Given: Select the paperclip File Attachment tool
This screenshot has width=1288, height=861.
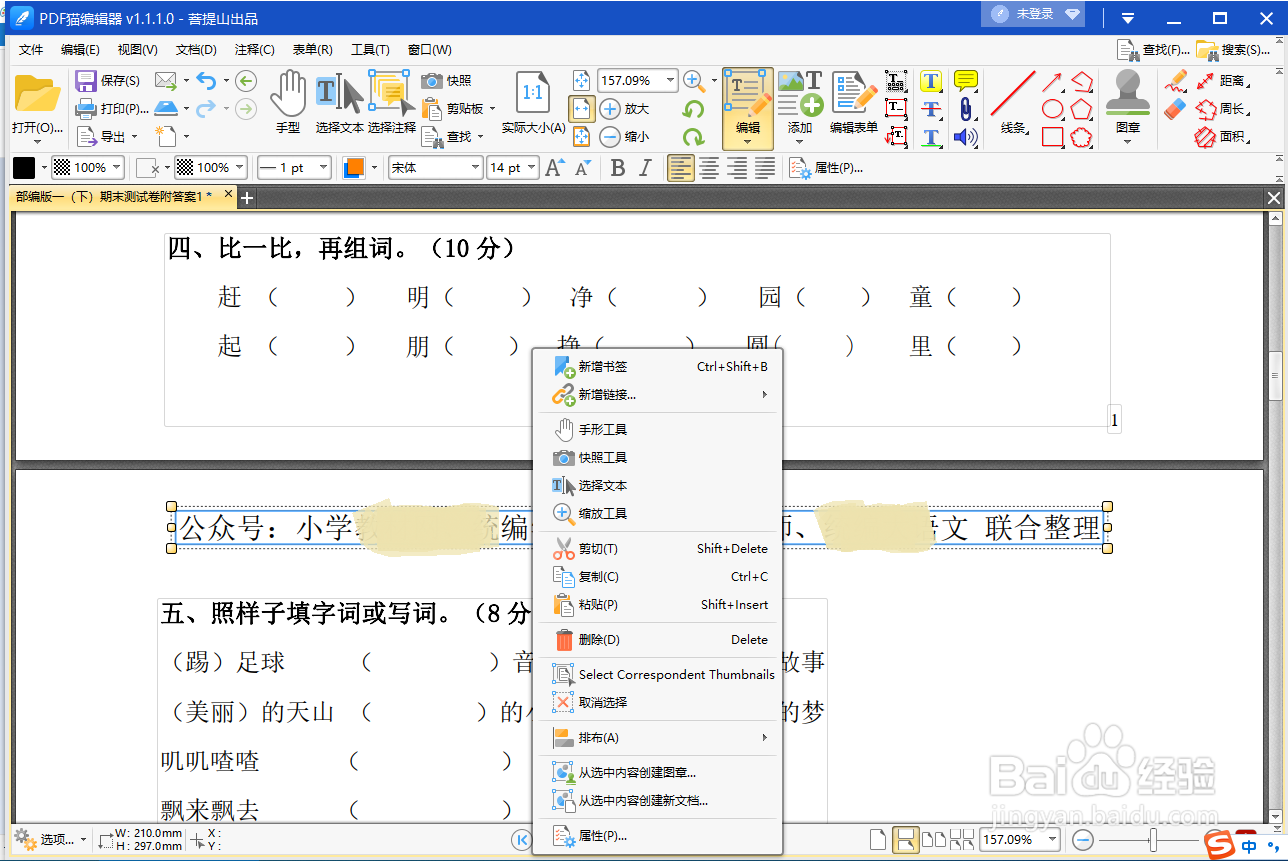Looking at the screenshot, I should [965, 109].
